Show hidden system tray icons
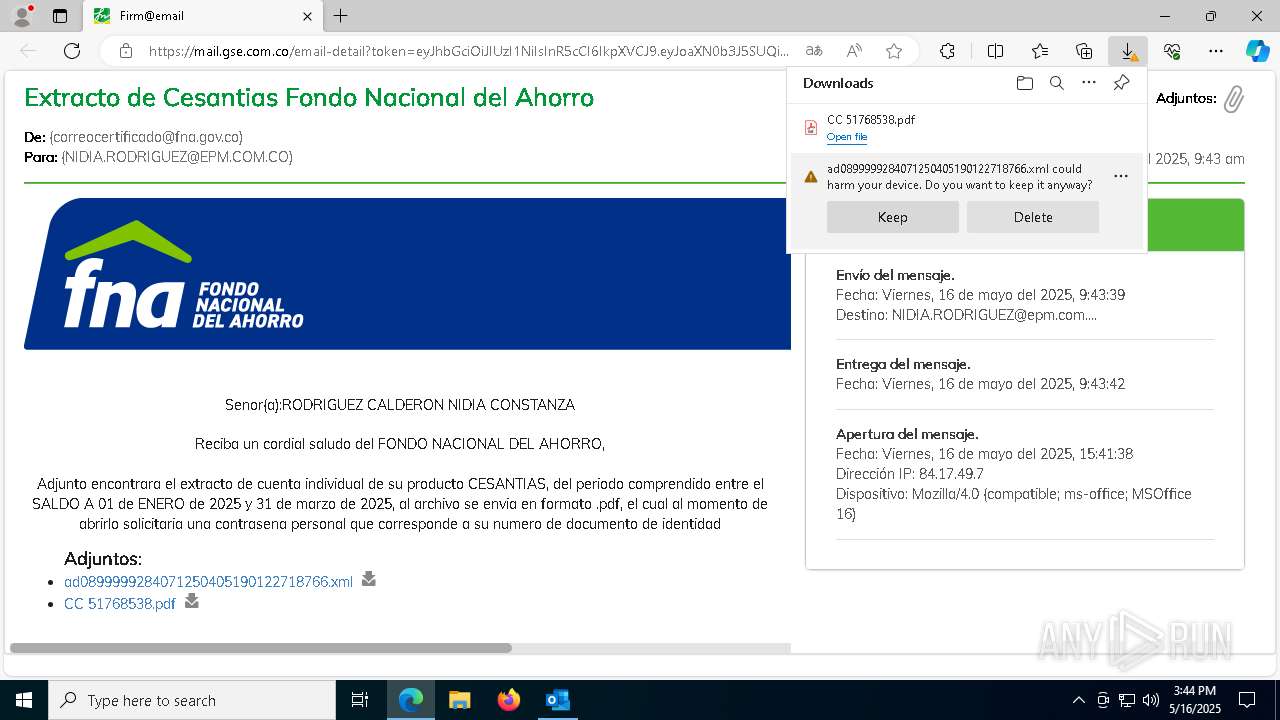This screenshot has height=720, width=1280. [x=1078, y=700]
